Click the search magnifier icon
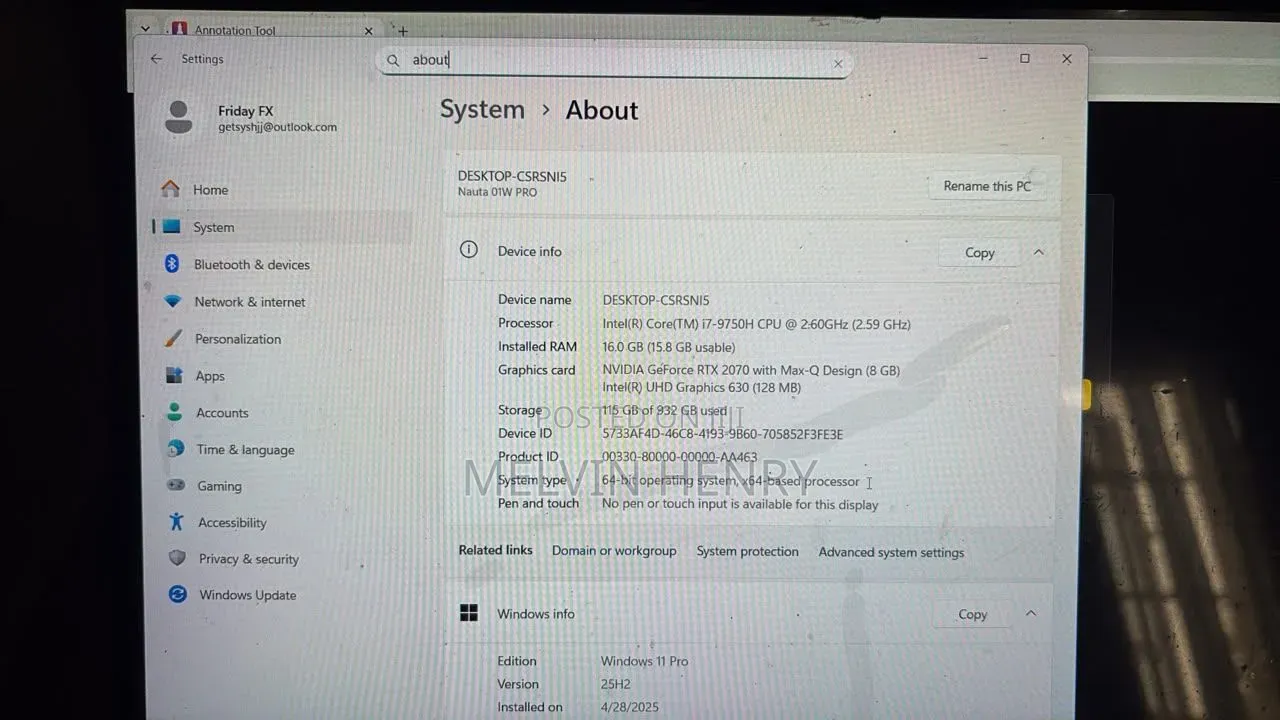The height and width of the screenshot is (720, 1280). point(393,60)
